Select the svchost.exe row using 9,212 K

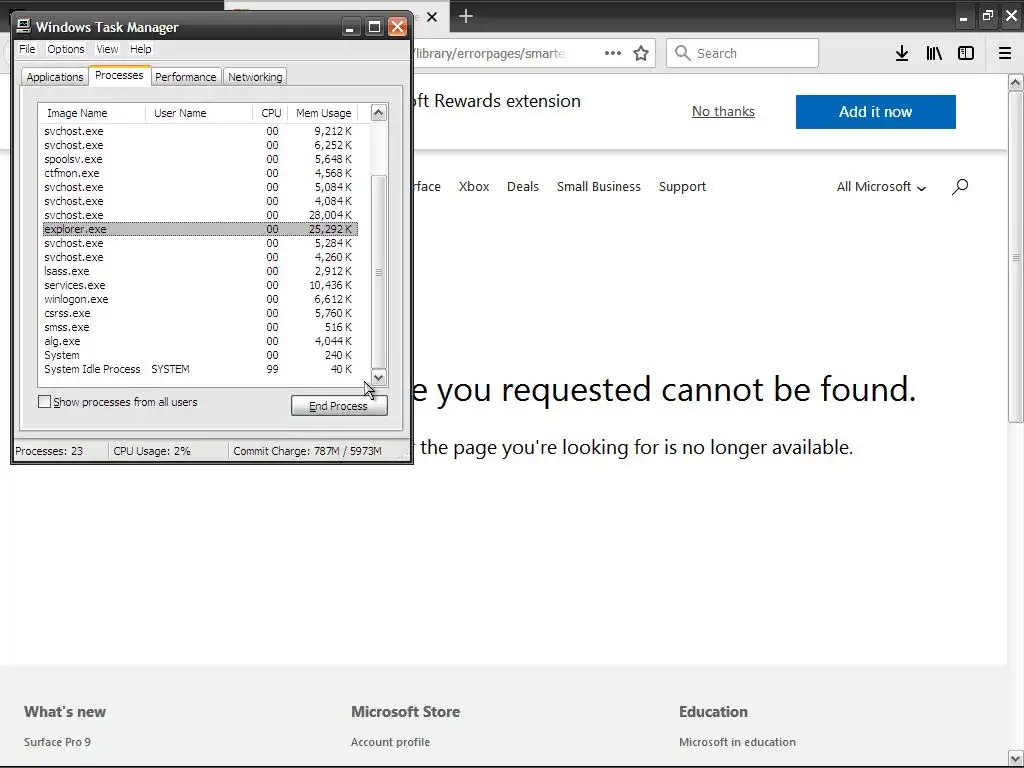tap(200, 131)
